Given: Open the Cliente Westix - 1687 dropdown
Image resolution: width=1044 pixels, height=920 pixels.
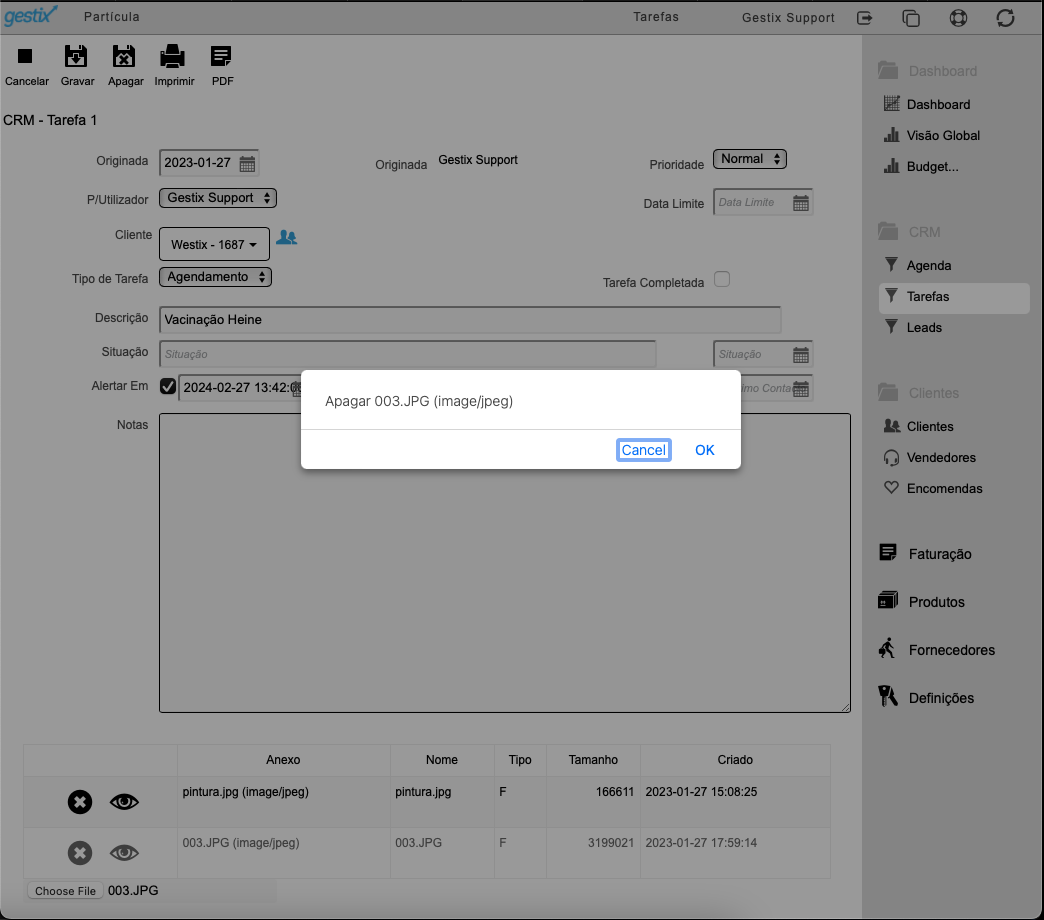Looking at the screenshot, I should pyautogui.click(x=214, y=244).
